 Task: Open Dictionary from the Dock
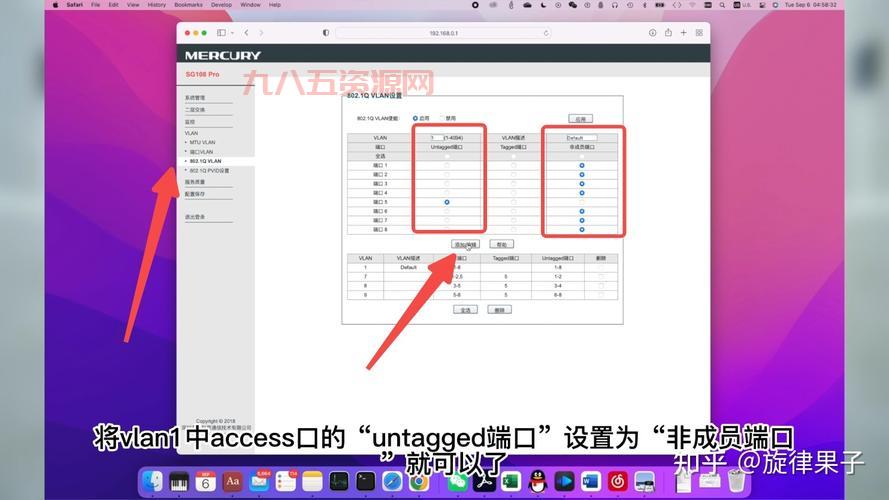coord(232,481)
